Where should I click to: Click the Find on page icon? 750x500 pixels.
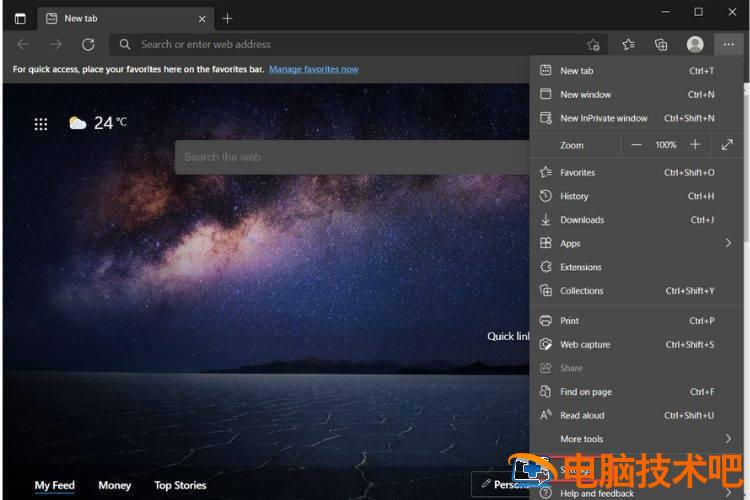coord(545,391)
